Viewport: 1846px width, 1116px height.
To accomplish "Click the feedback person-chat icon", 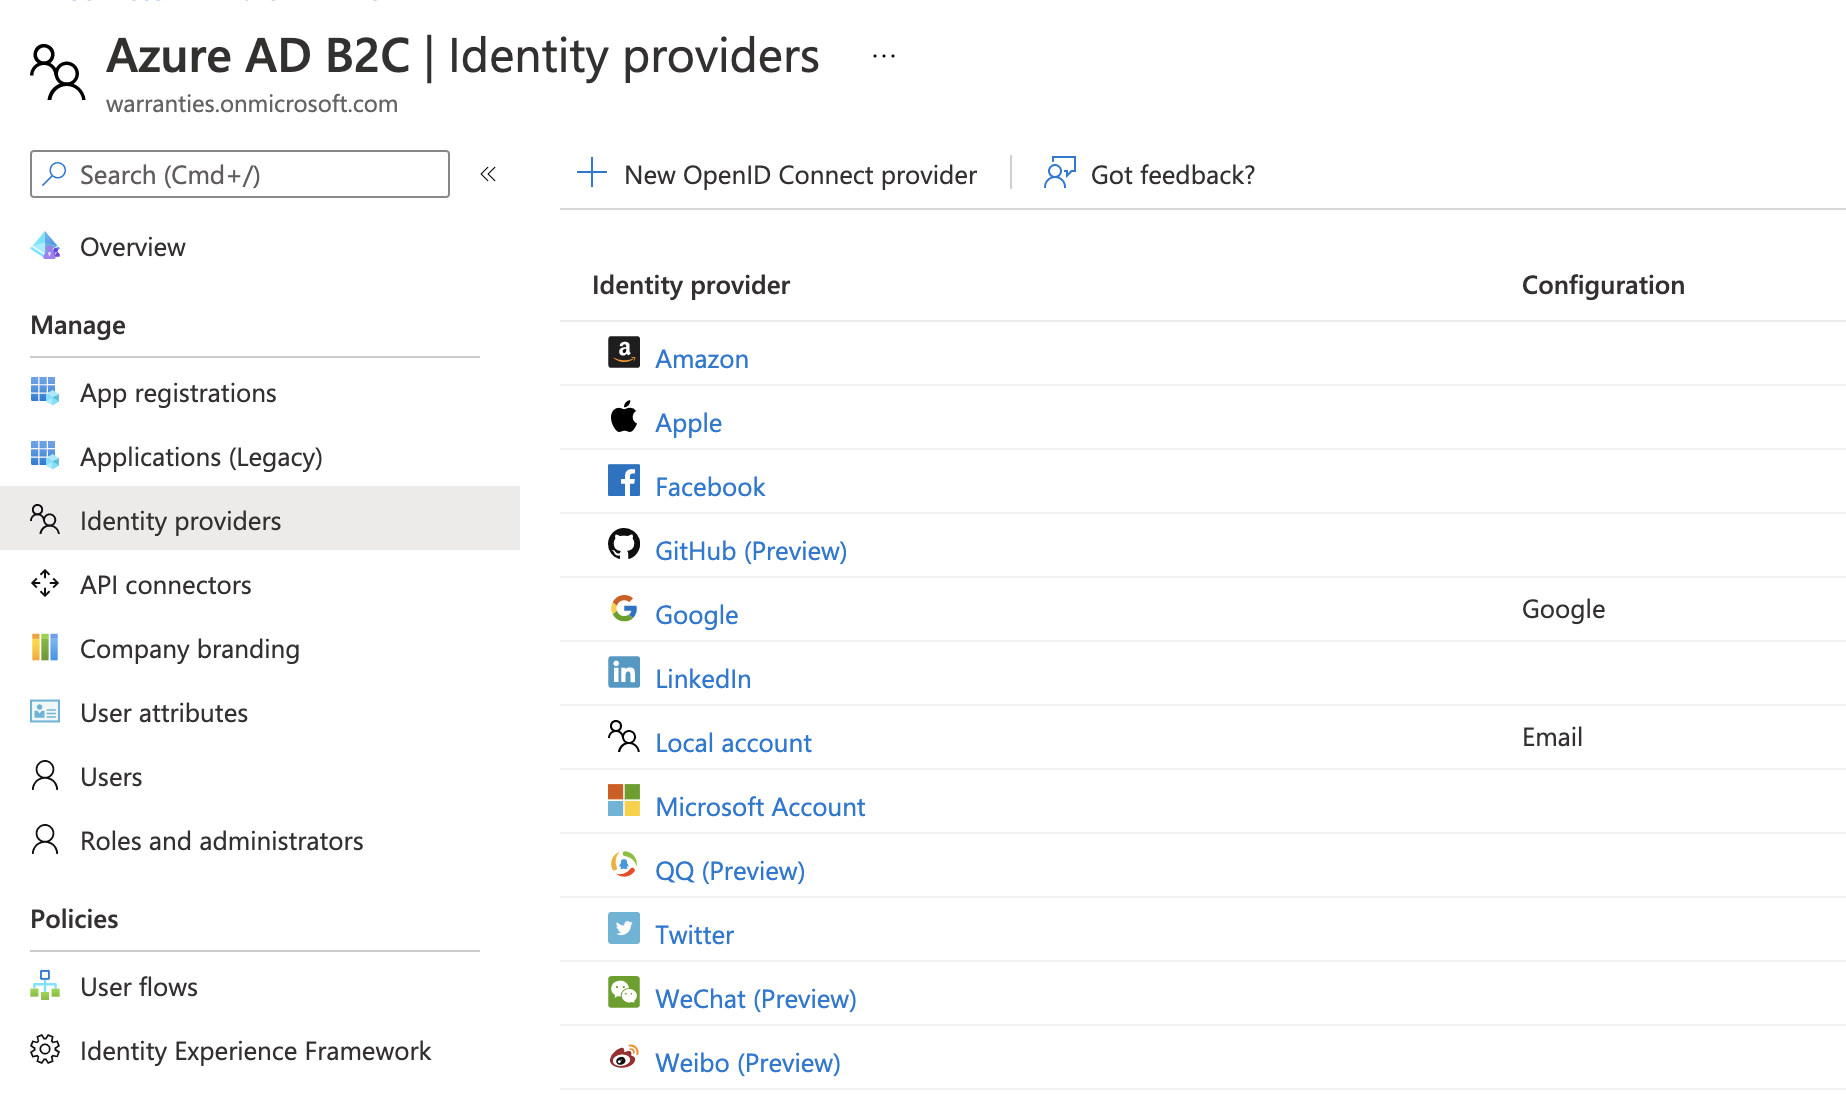I will click(1060, 173).
